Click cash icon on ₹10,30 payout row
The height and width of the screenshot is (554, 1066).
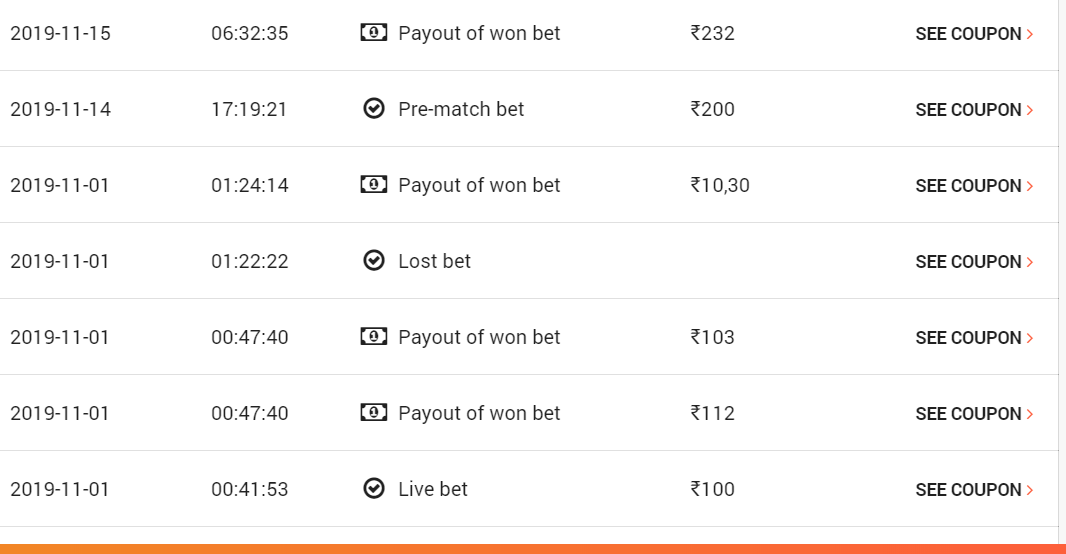tap(373, 185)
